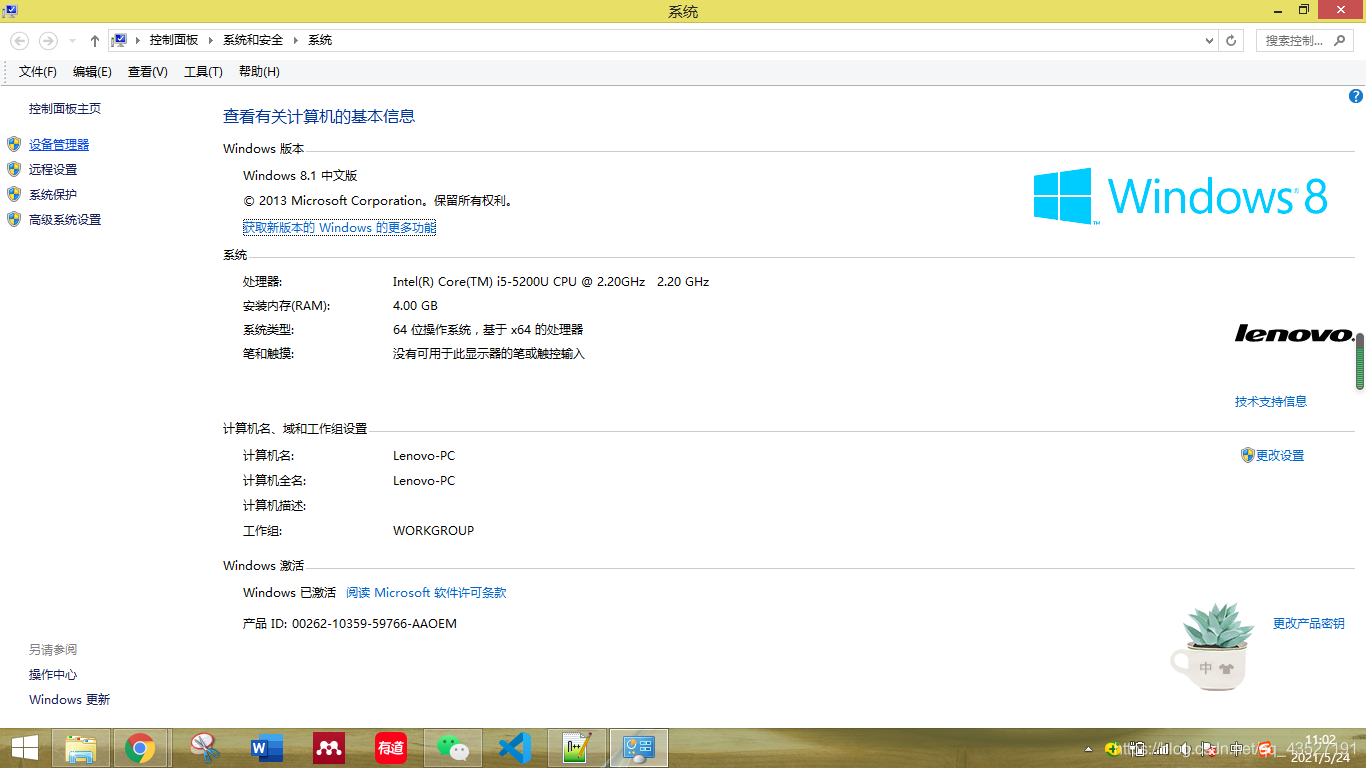
Task: Open the 查看(V) menu
Action: [x=147, y=72]
